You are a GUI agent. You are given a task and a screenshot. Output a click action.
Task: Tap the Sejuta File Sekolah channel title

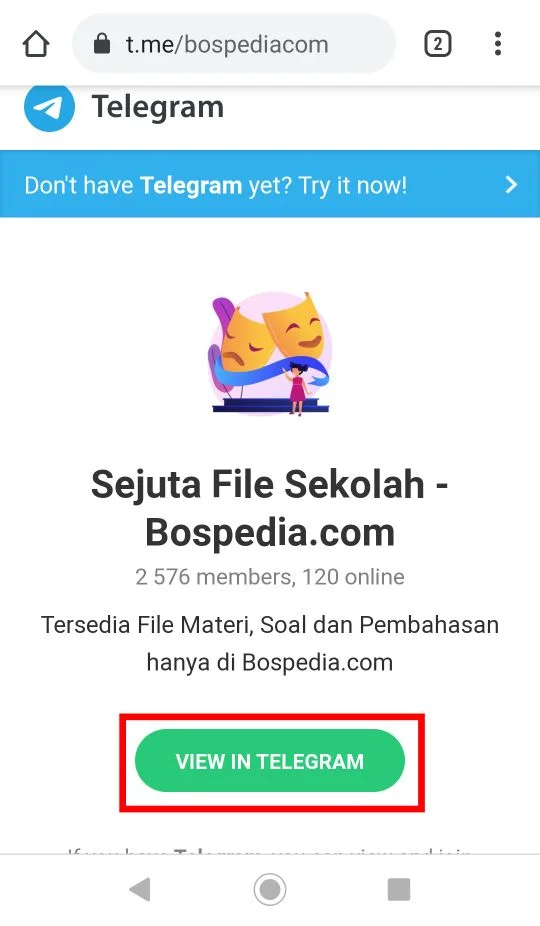pyautogui.click(x=269, y=508)
